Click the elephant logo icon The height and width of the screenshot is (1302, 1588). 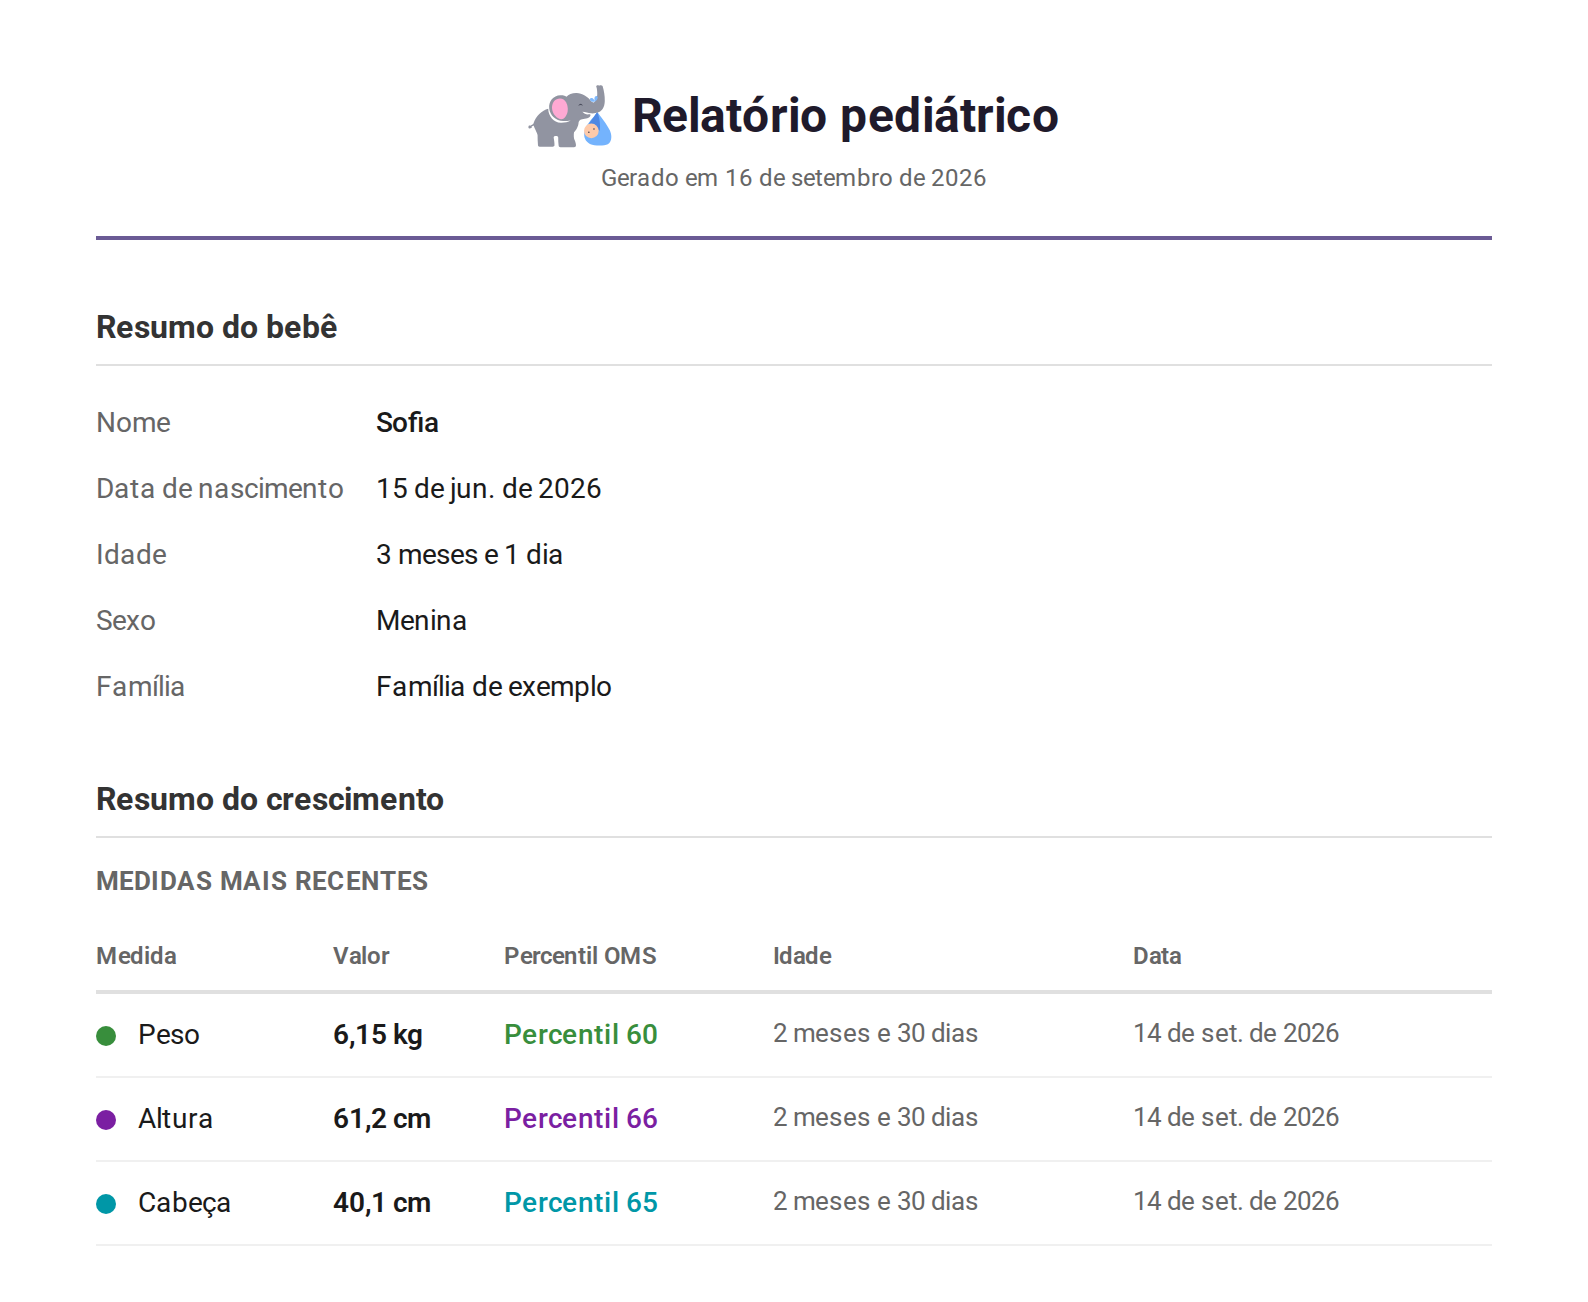[x=570, y=116]
